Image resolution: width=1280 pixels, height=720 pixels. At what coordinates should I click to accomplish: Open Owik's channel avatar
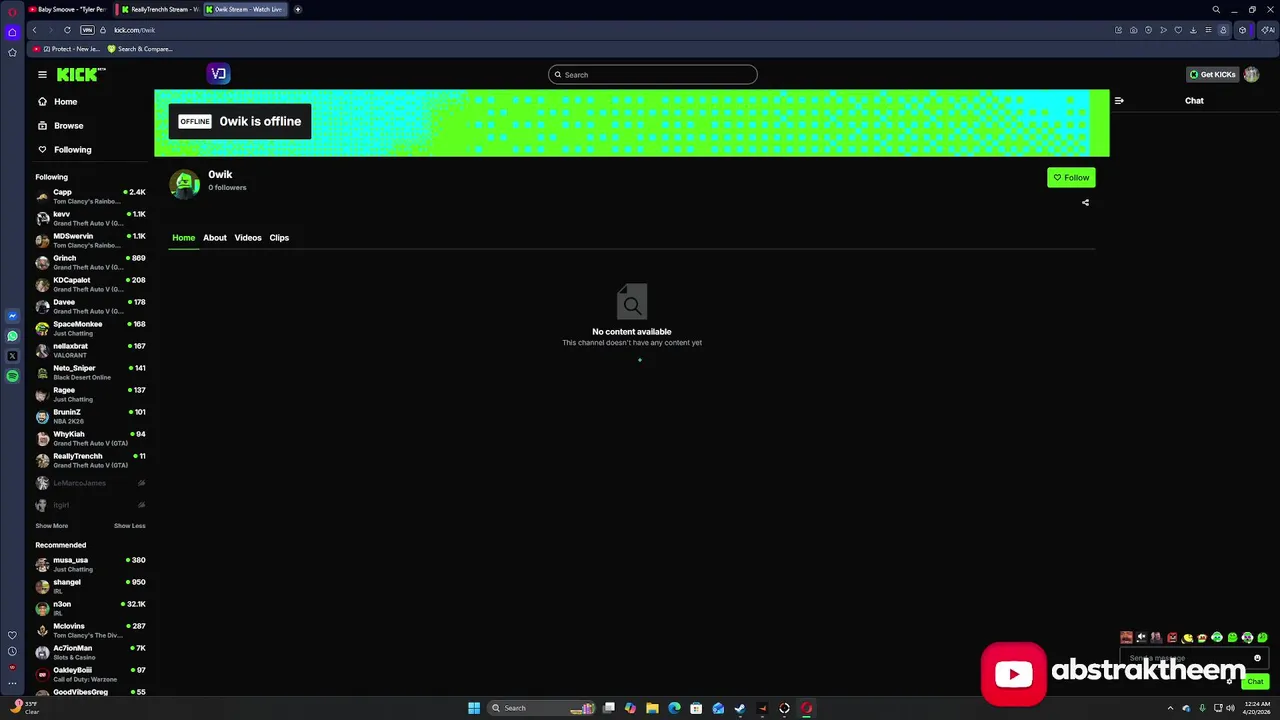(x=184, y=183)
